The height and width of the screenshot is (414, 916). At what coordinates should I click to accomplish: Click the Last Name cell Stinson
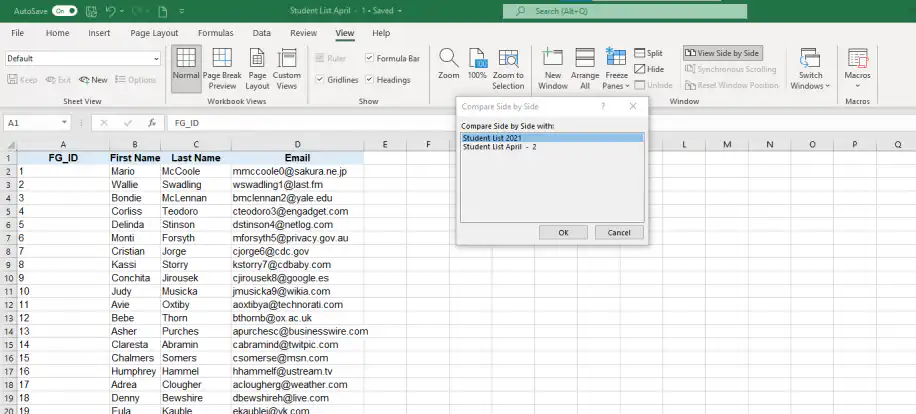(x=196, y=225)
